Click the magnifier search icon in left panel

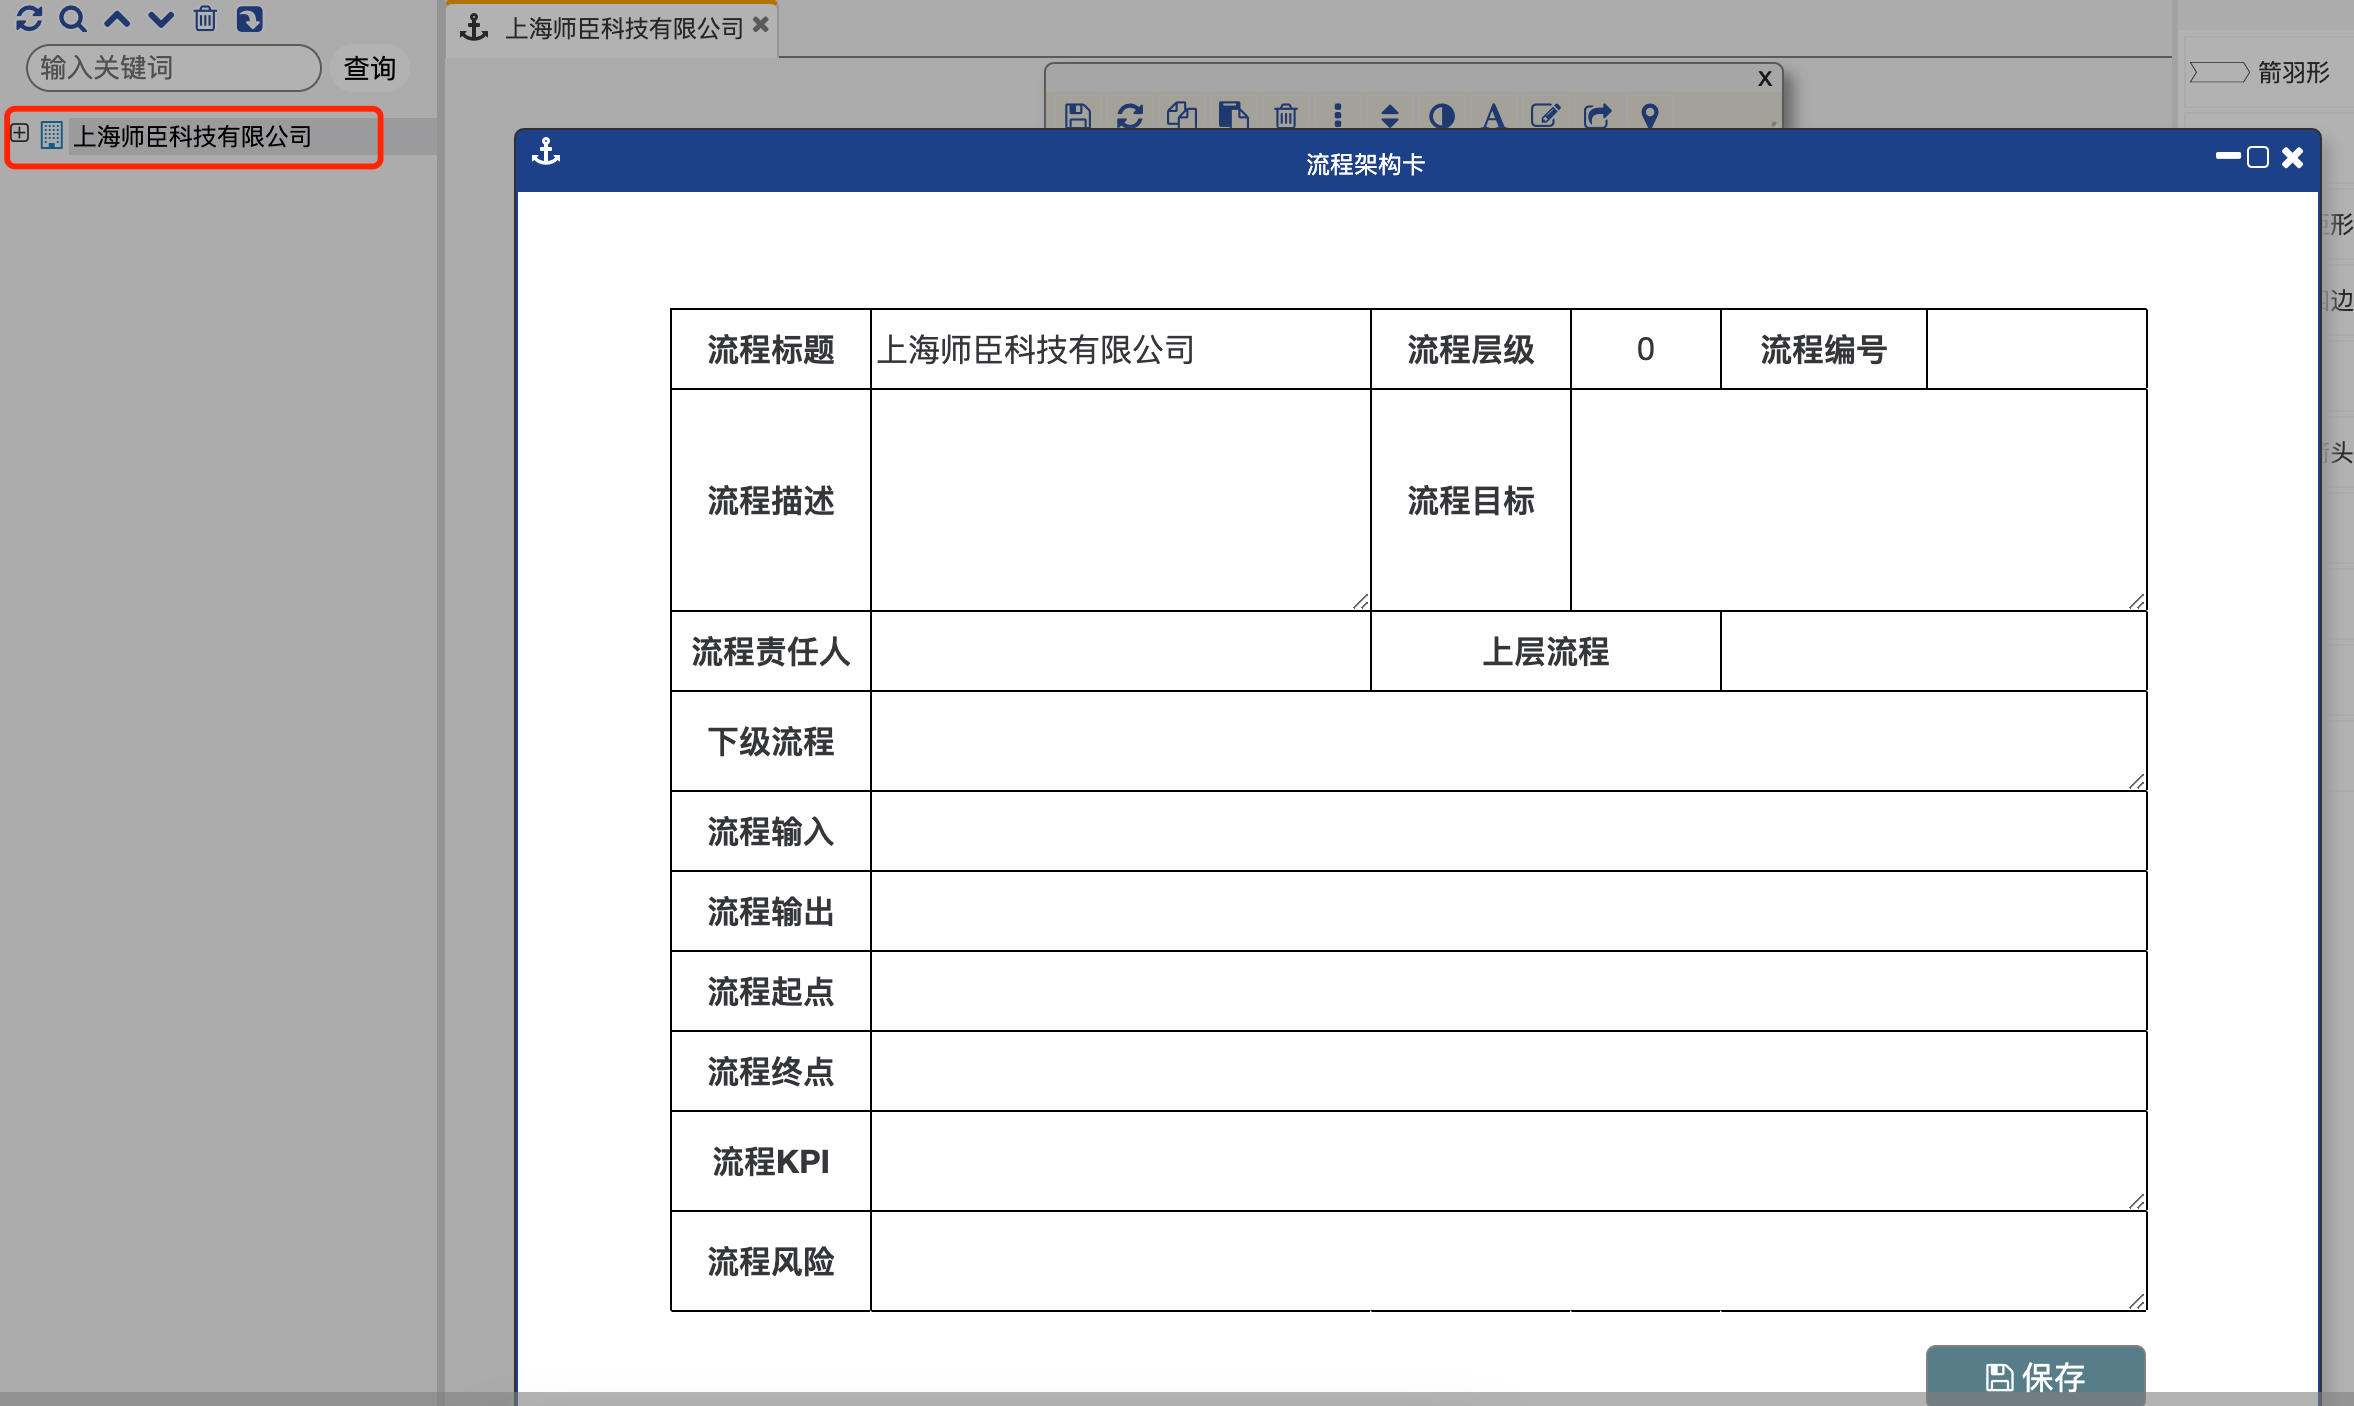click(x=72, y=18)
